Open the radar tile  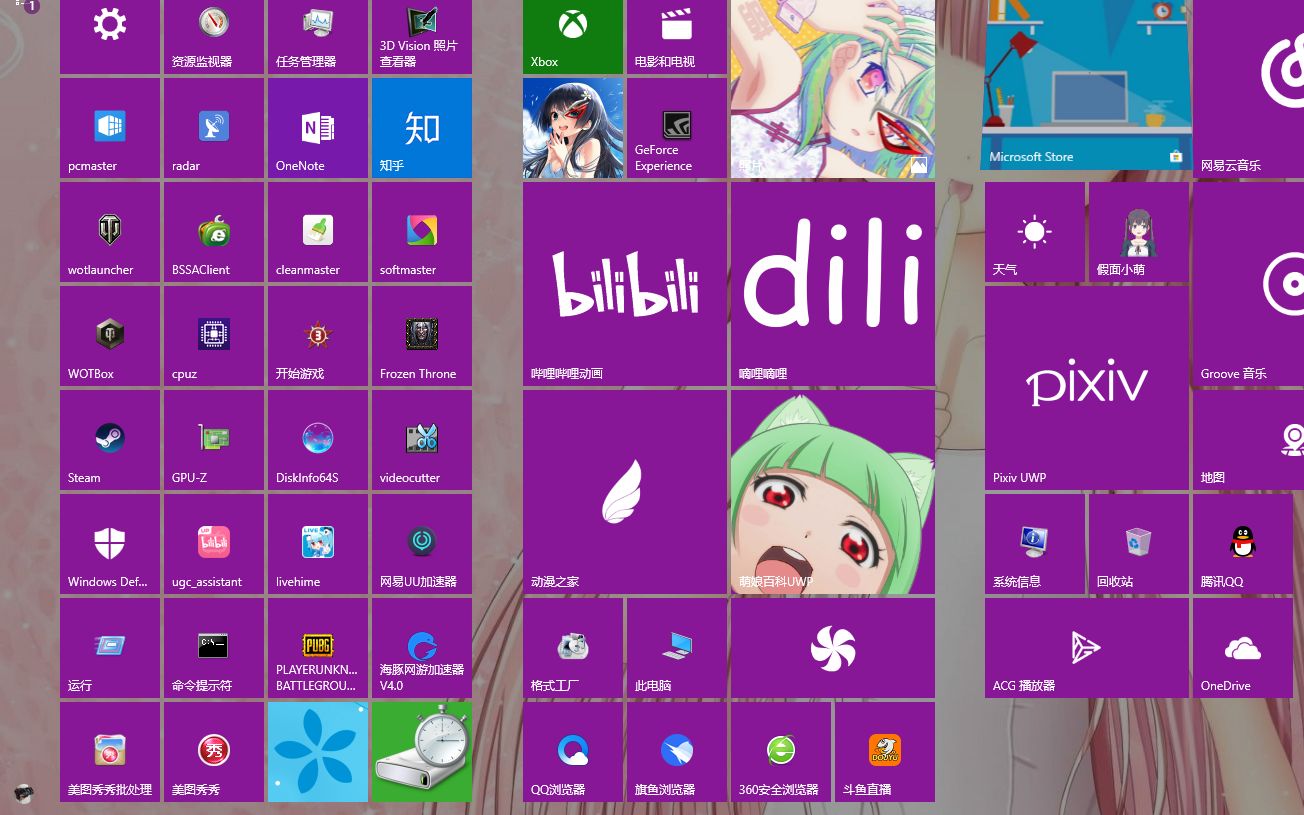214,128
